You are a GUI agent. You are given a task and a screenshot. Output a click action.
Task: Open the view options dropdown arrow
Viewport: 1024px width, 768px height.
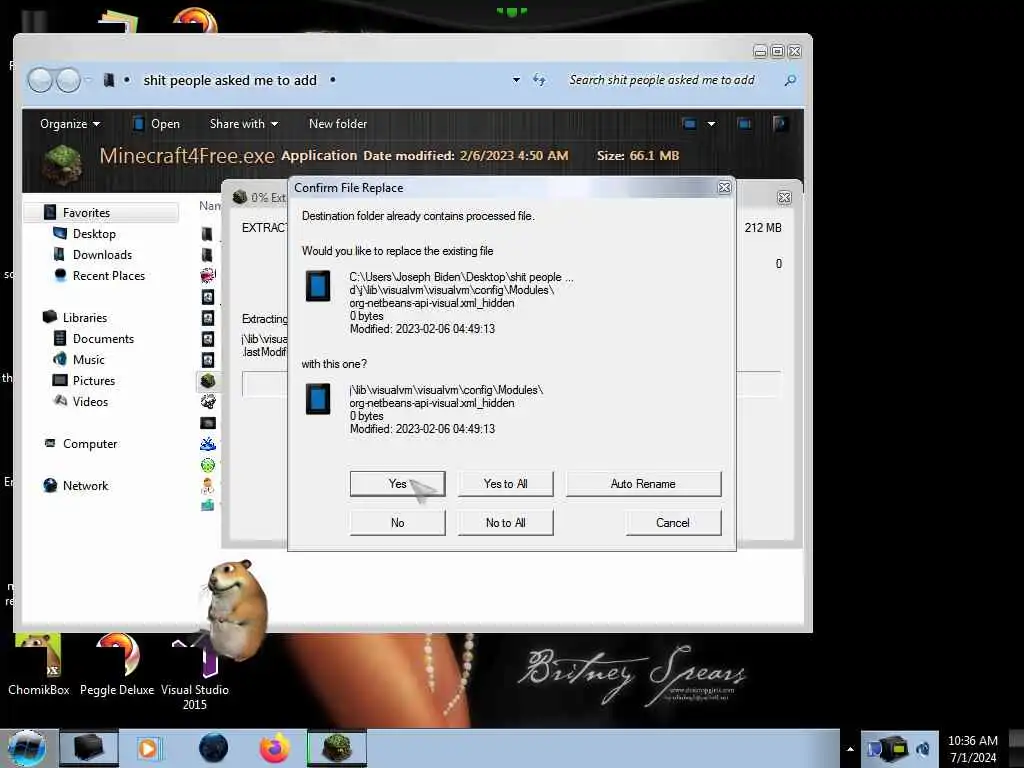(711, 124)
